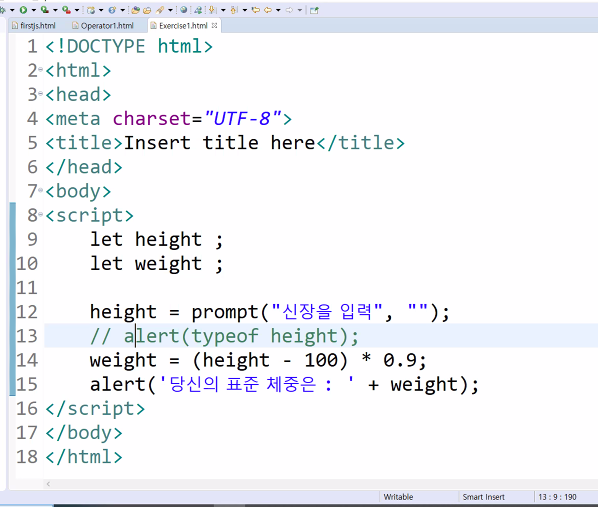Click the greyed Forward navigation arrow
This screenshot has height=507, width=598.
[x=289, y=10]
